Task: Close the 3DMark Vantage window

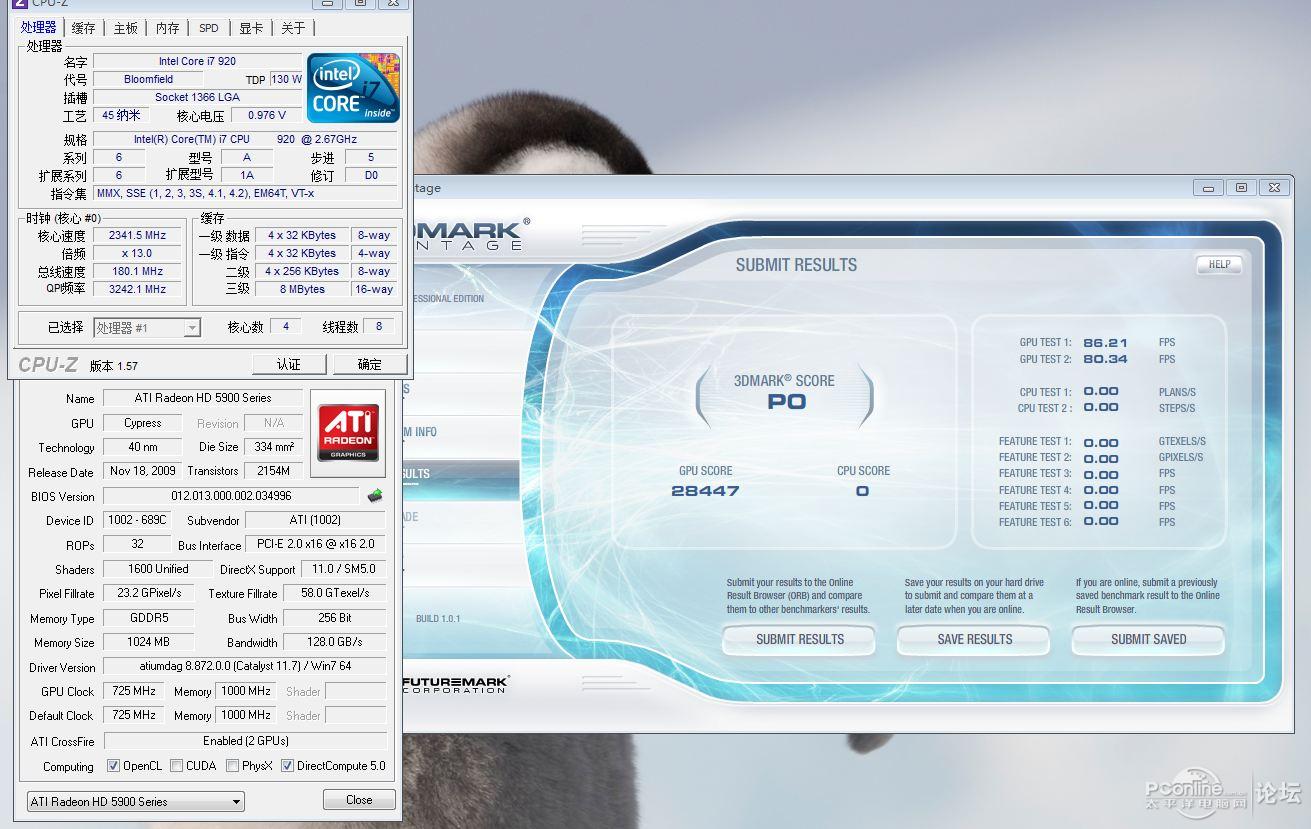Action: [1274, 187]
